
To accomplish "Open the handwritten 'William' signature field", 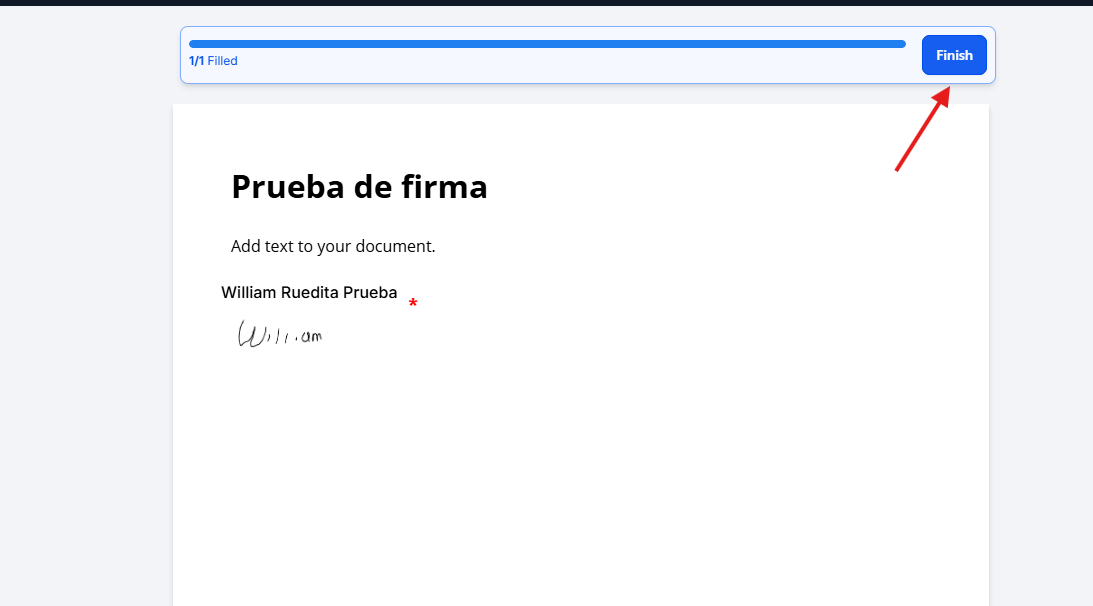I will tap(280, 335).
